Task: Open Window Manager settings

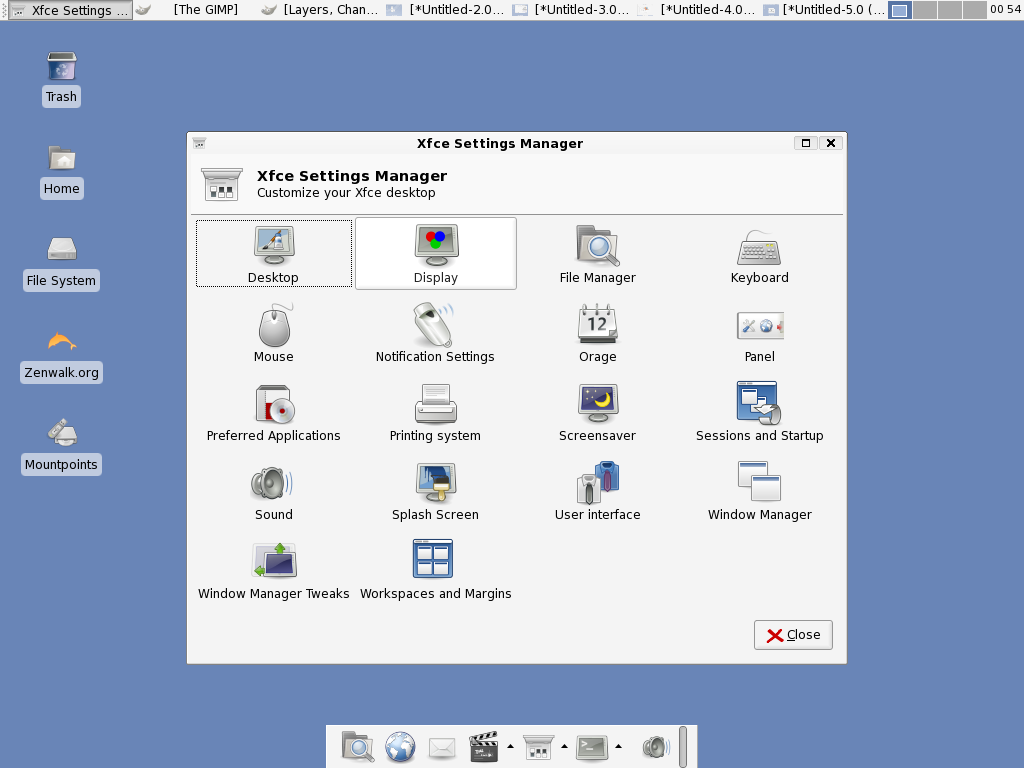Action: (760, 490)
